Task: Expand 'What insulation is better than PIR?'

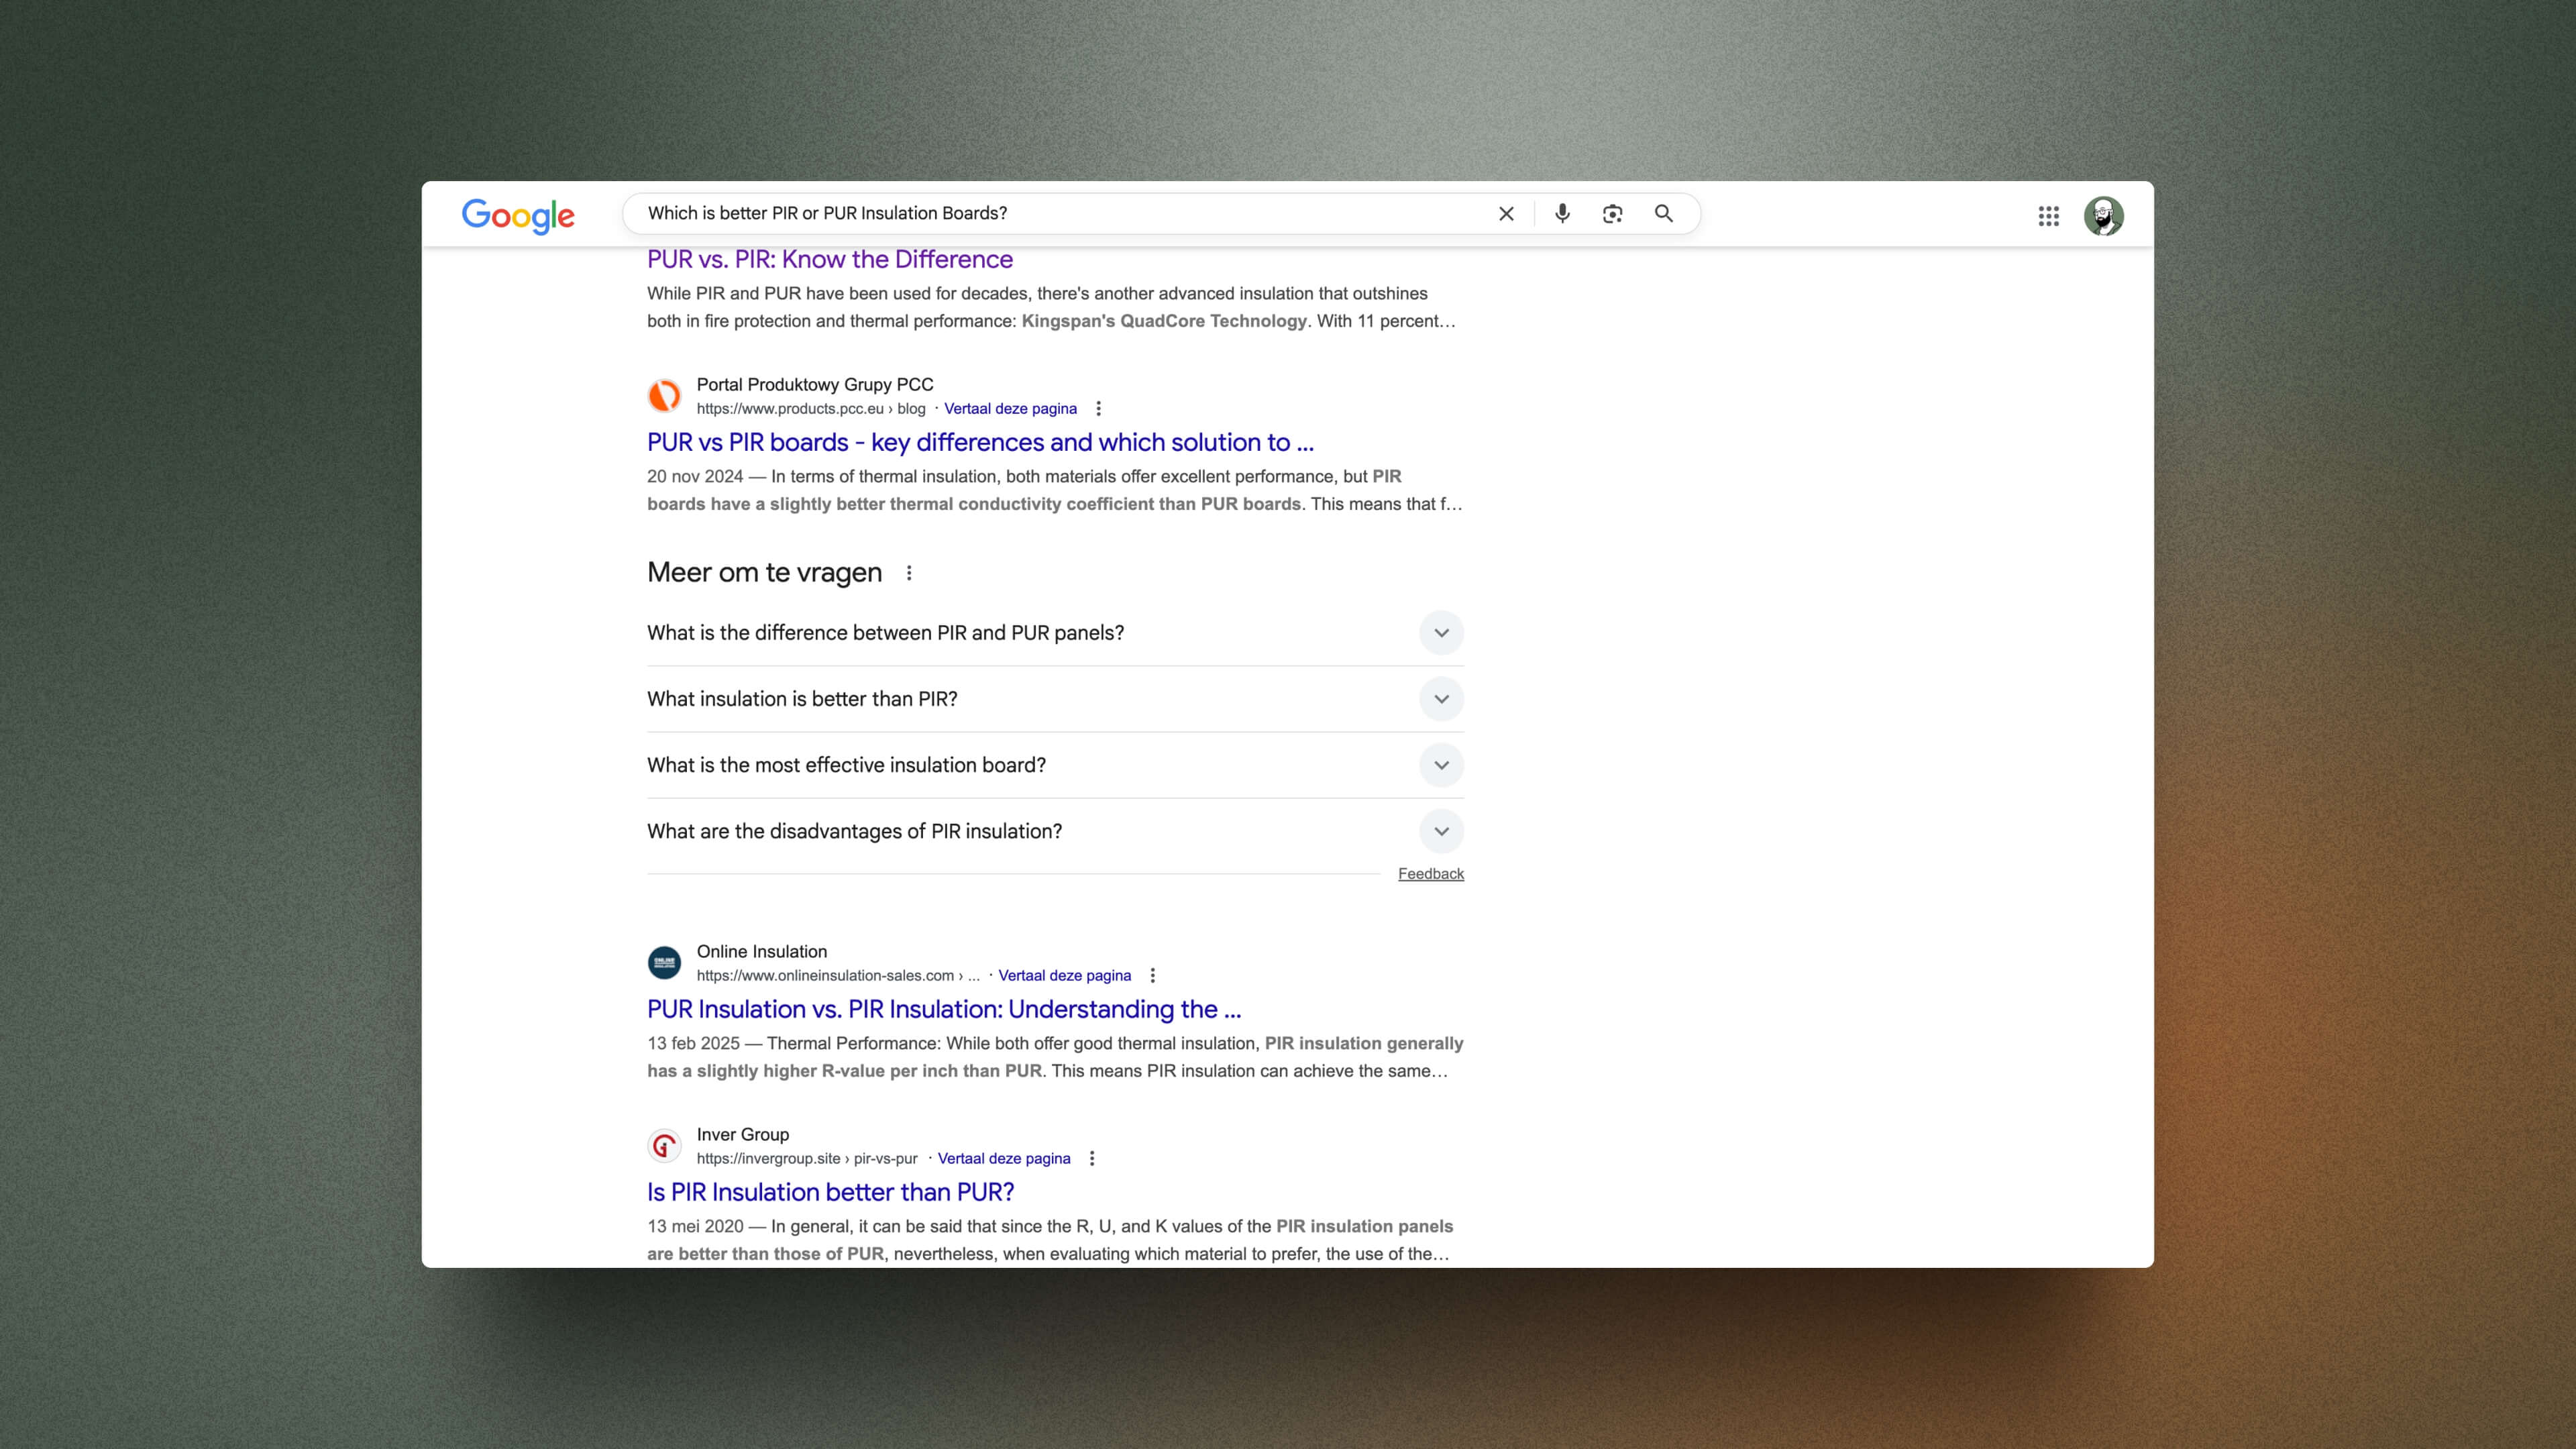Action: click(1441, 699)
